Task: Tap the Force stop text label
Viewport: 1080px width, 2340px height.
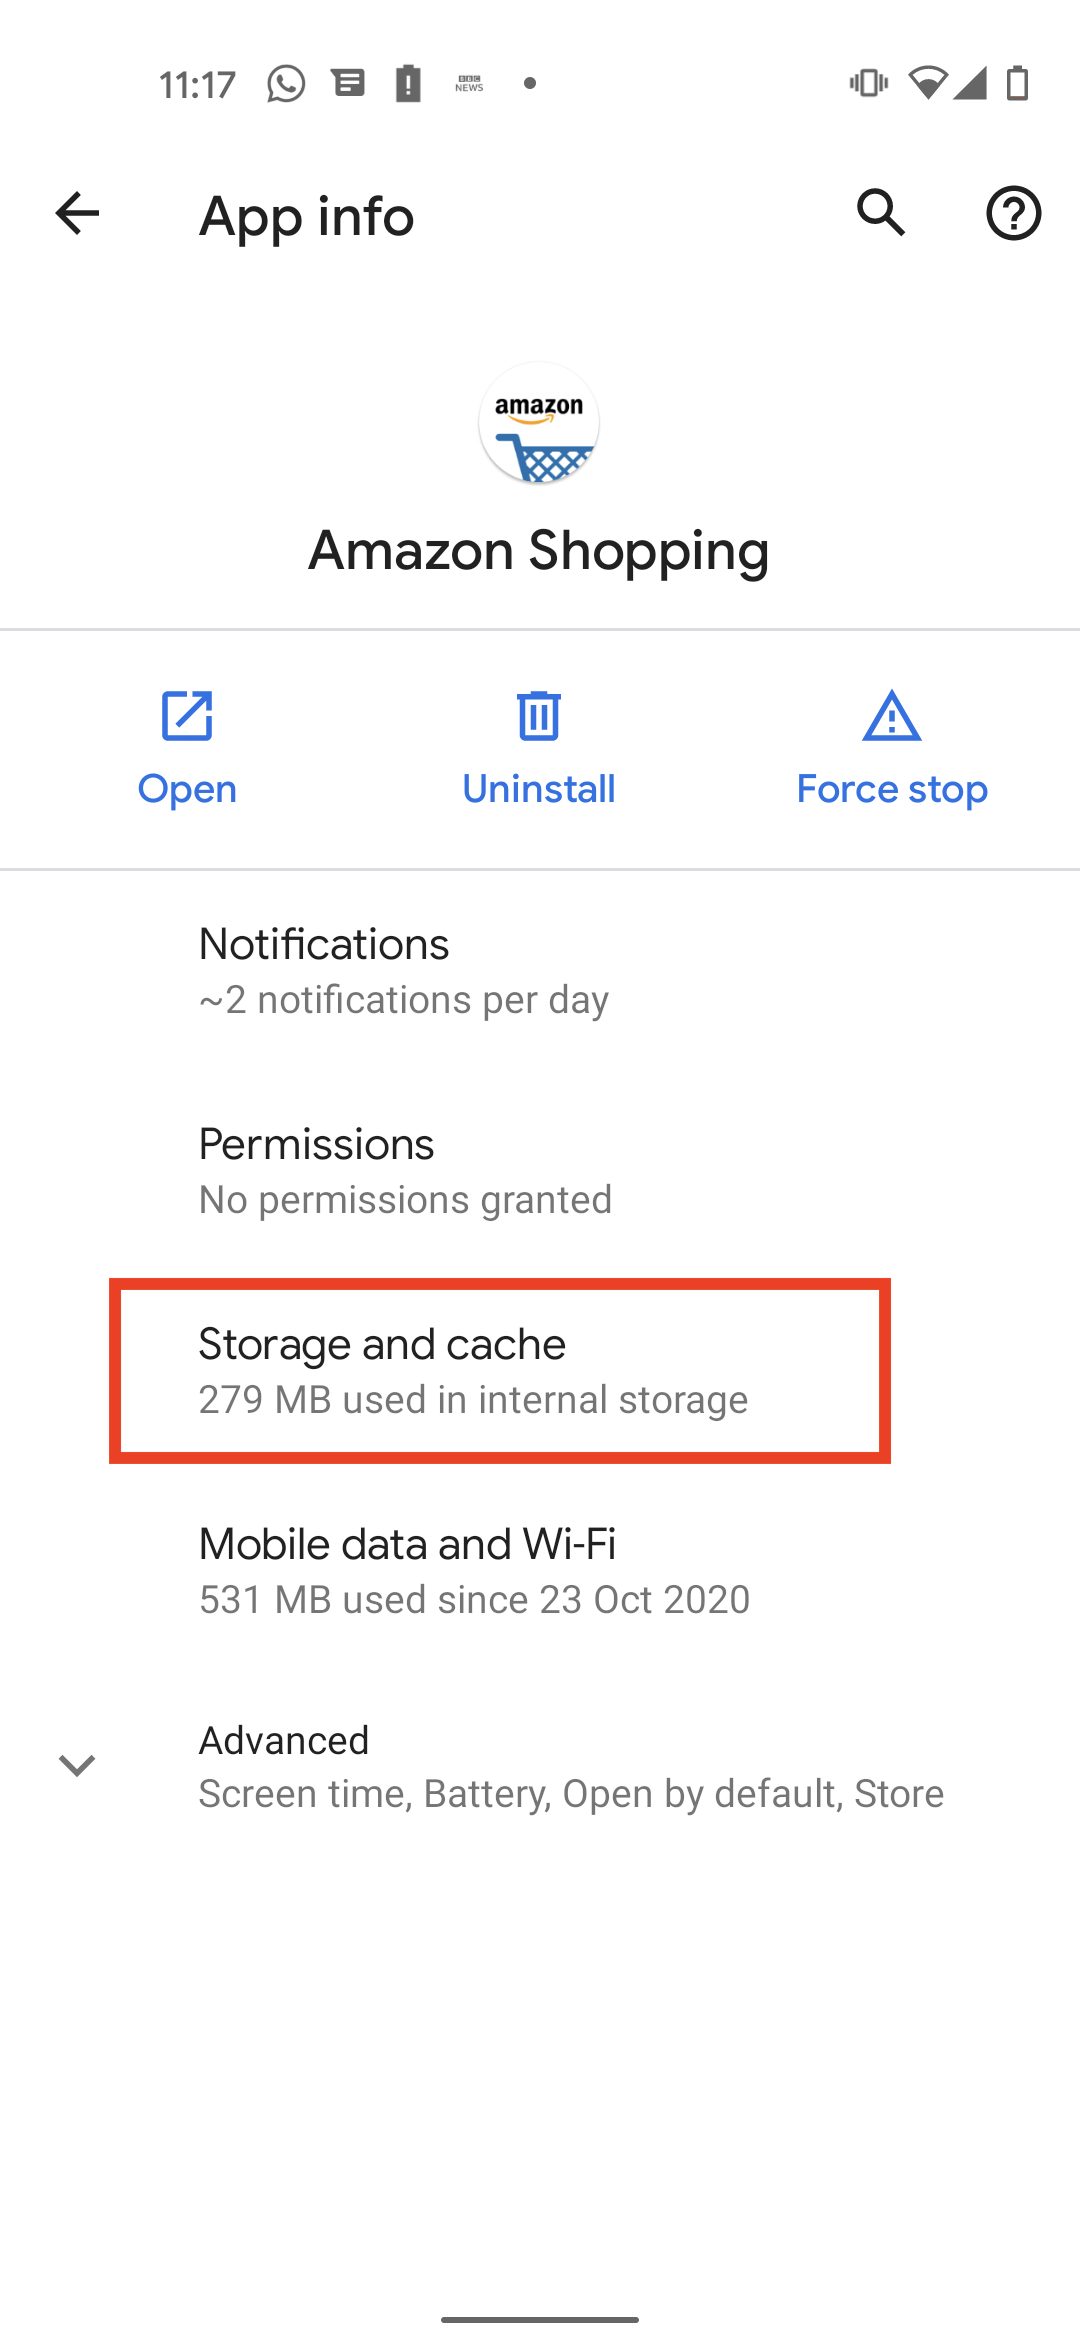Action: [x=892, y=789]
